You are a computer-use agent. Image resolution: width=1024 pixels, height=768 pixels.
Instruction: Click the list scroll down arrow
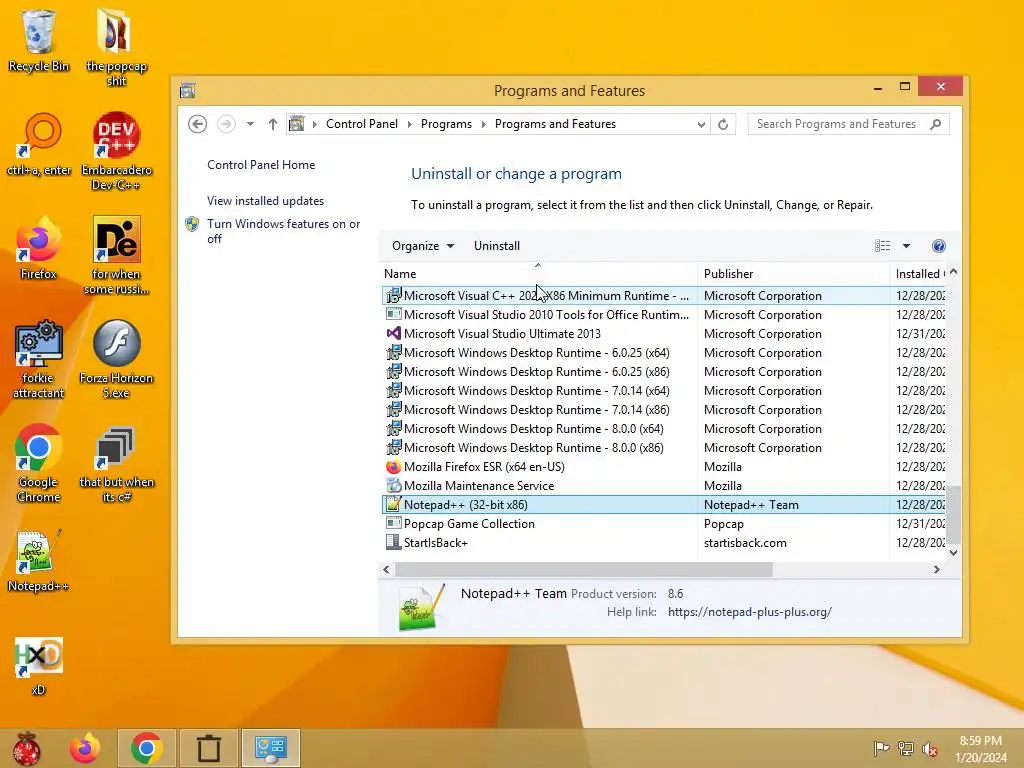point(953,552)
